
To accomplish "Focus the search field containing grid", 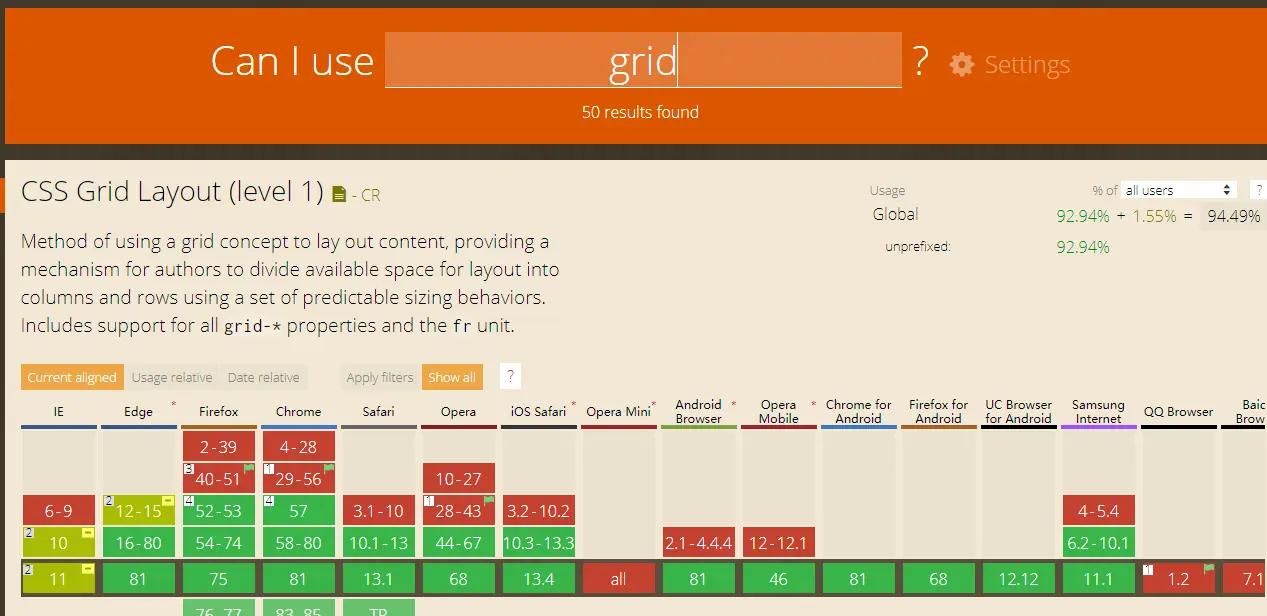I will (x=643, y=60).
